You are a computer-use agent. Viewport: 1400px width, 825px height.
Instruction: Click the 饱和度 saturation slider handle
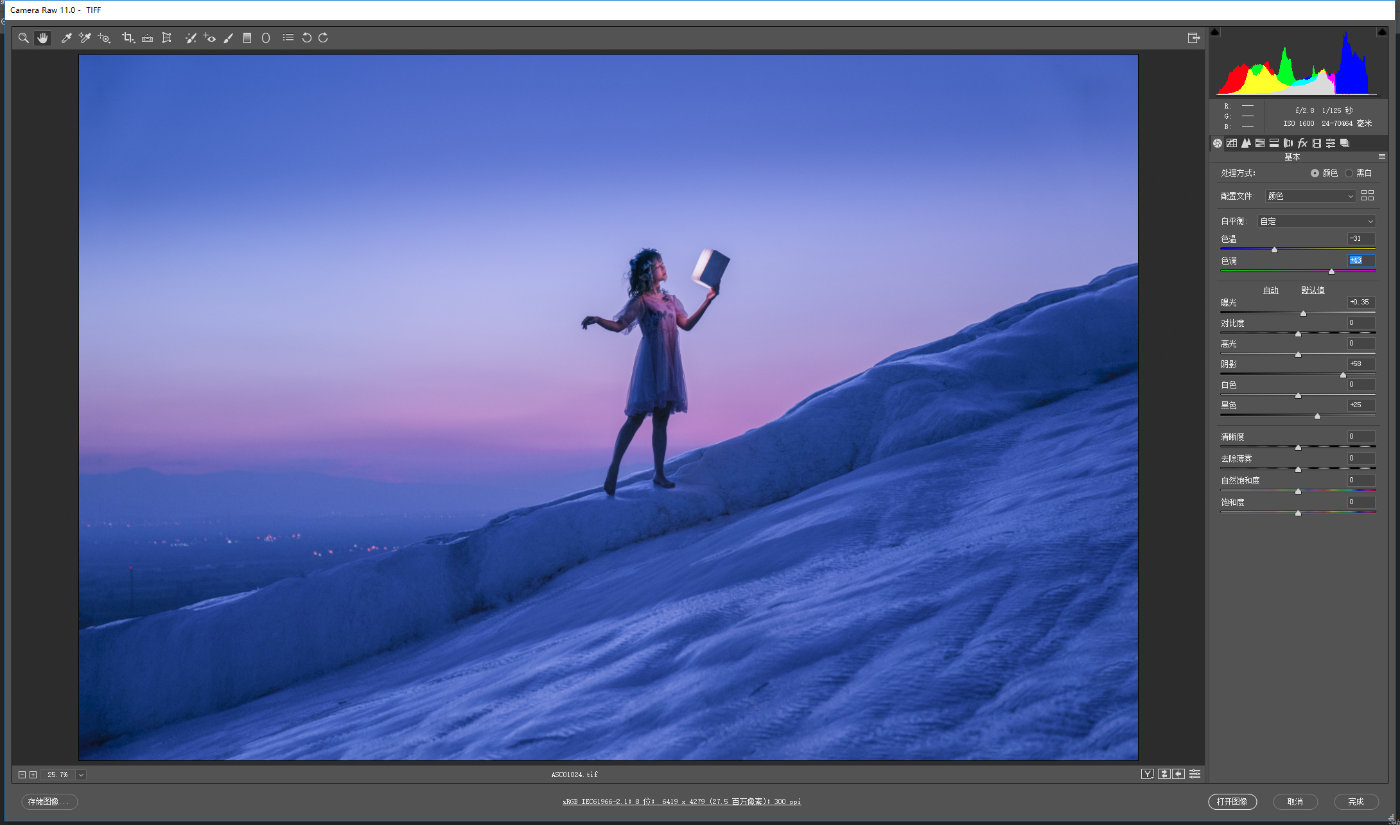pos(1298,513)
